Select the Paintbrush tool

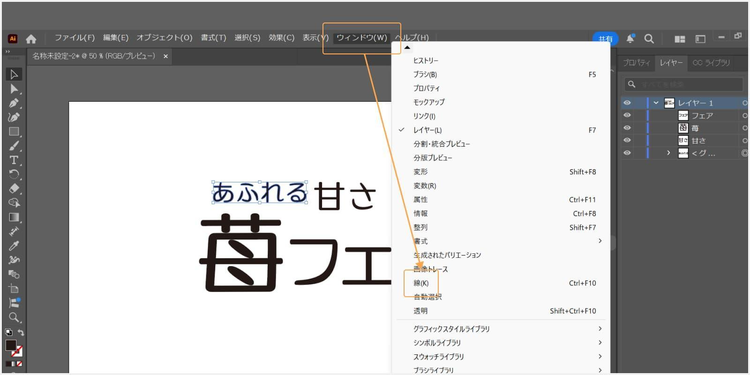tap(14, 146)
